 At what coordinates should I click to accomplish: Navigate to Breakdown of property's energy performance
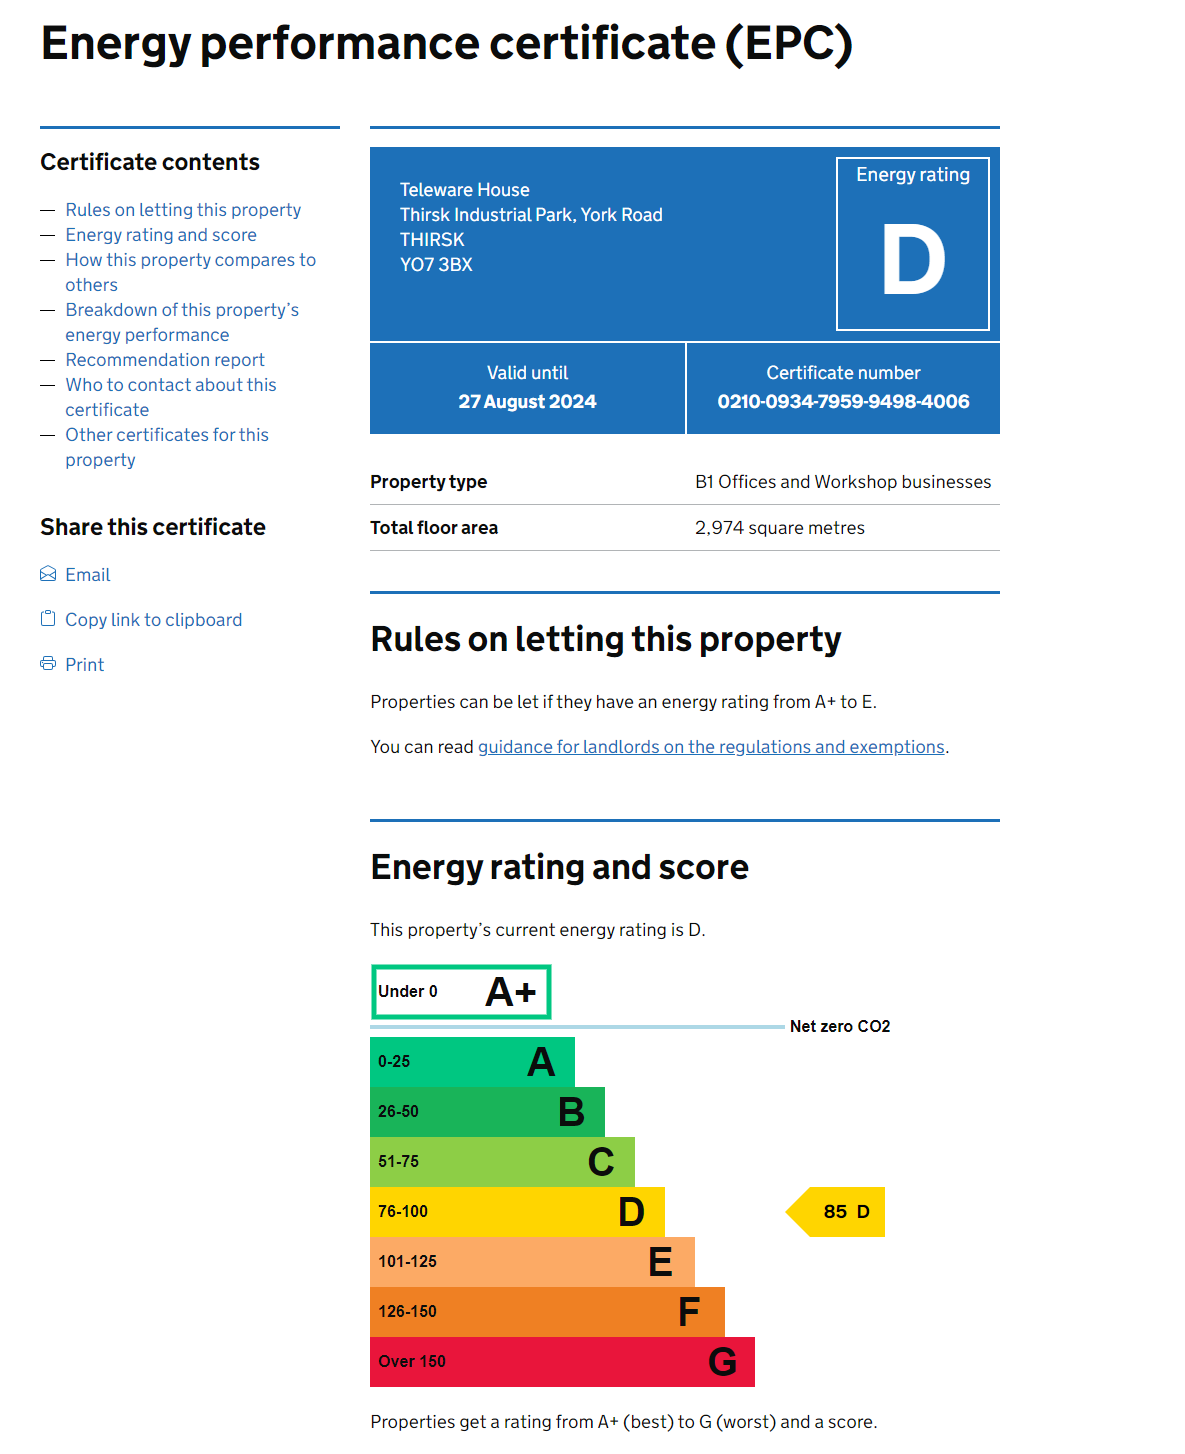[182, 311]
